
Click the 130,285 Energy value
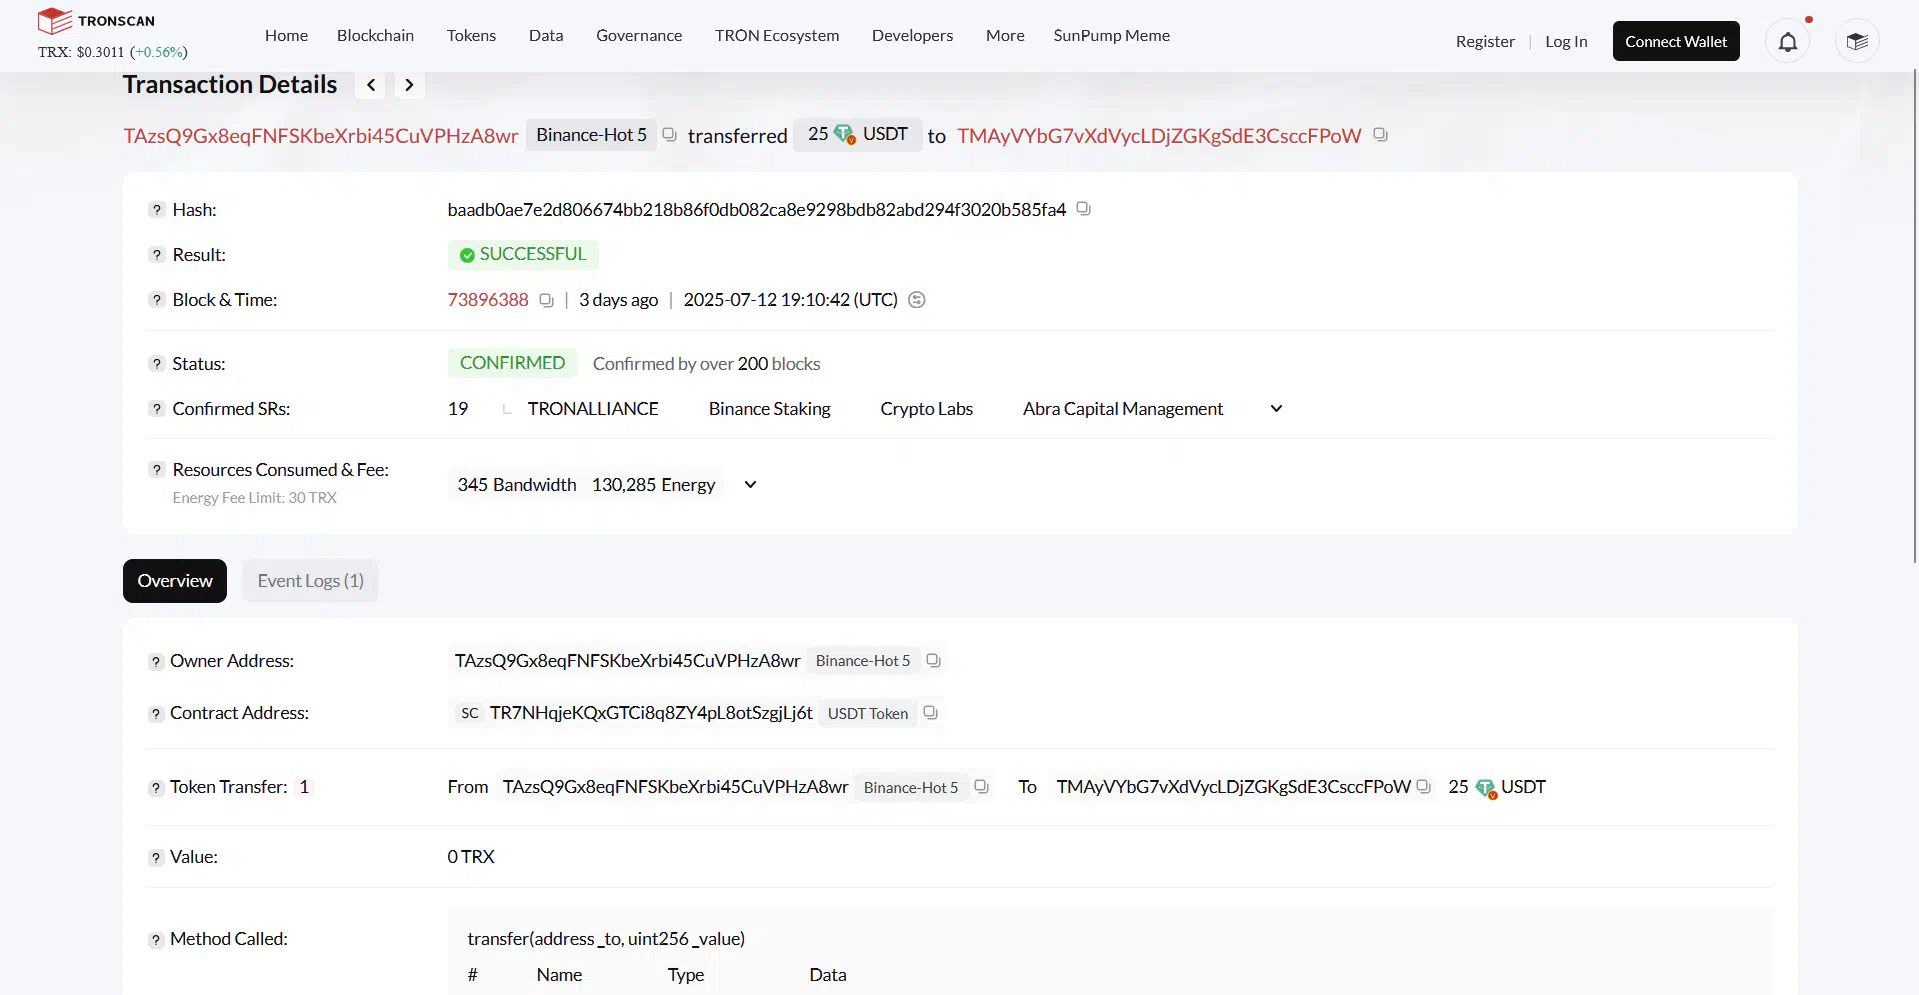(653, 485)
